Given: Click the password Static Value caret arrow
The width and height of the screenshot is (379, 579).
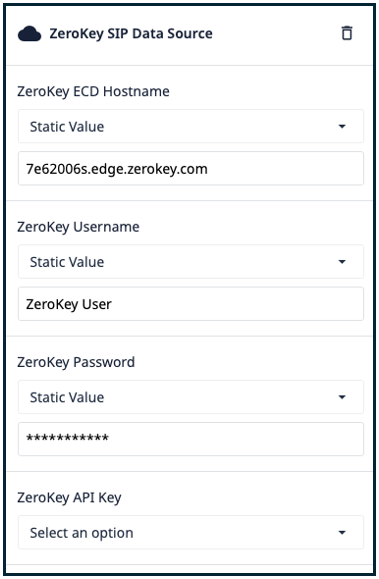Looking at the screenshot, I should coord(342,397).
